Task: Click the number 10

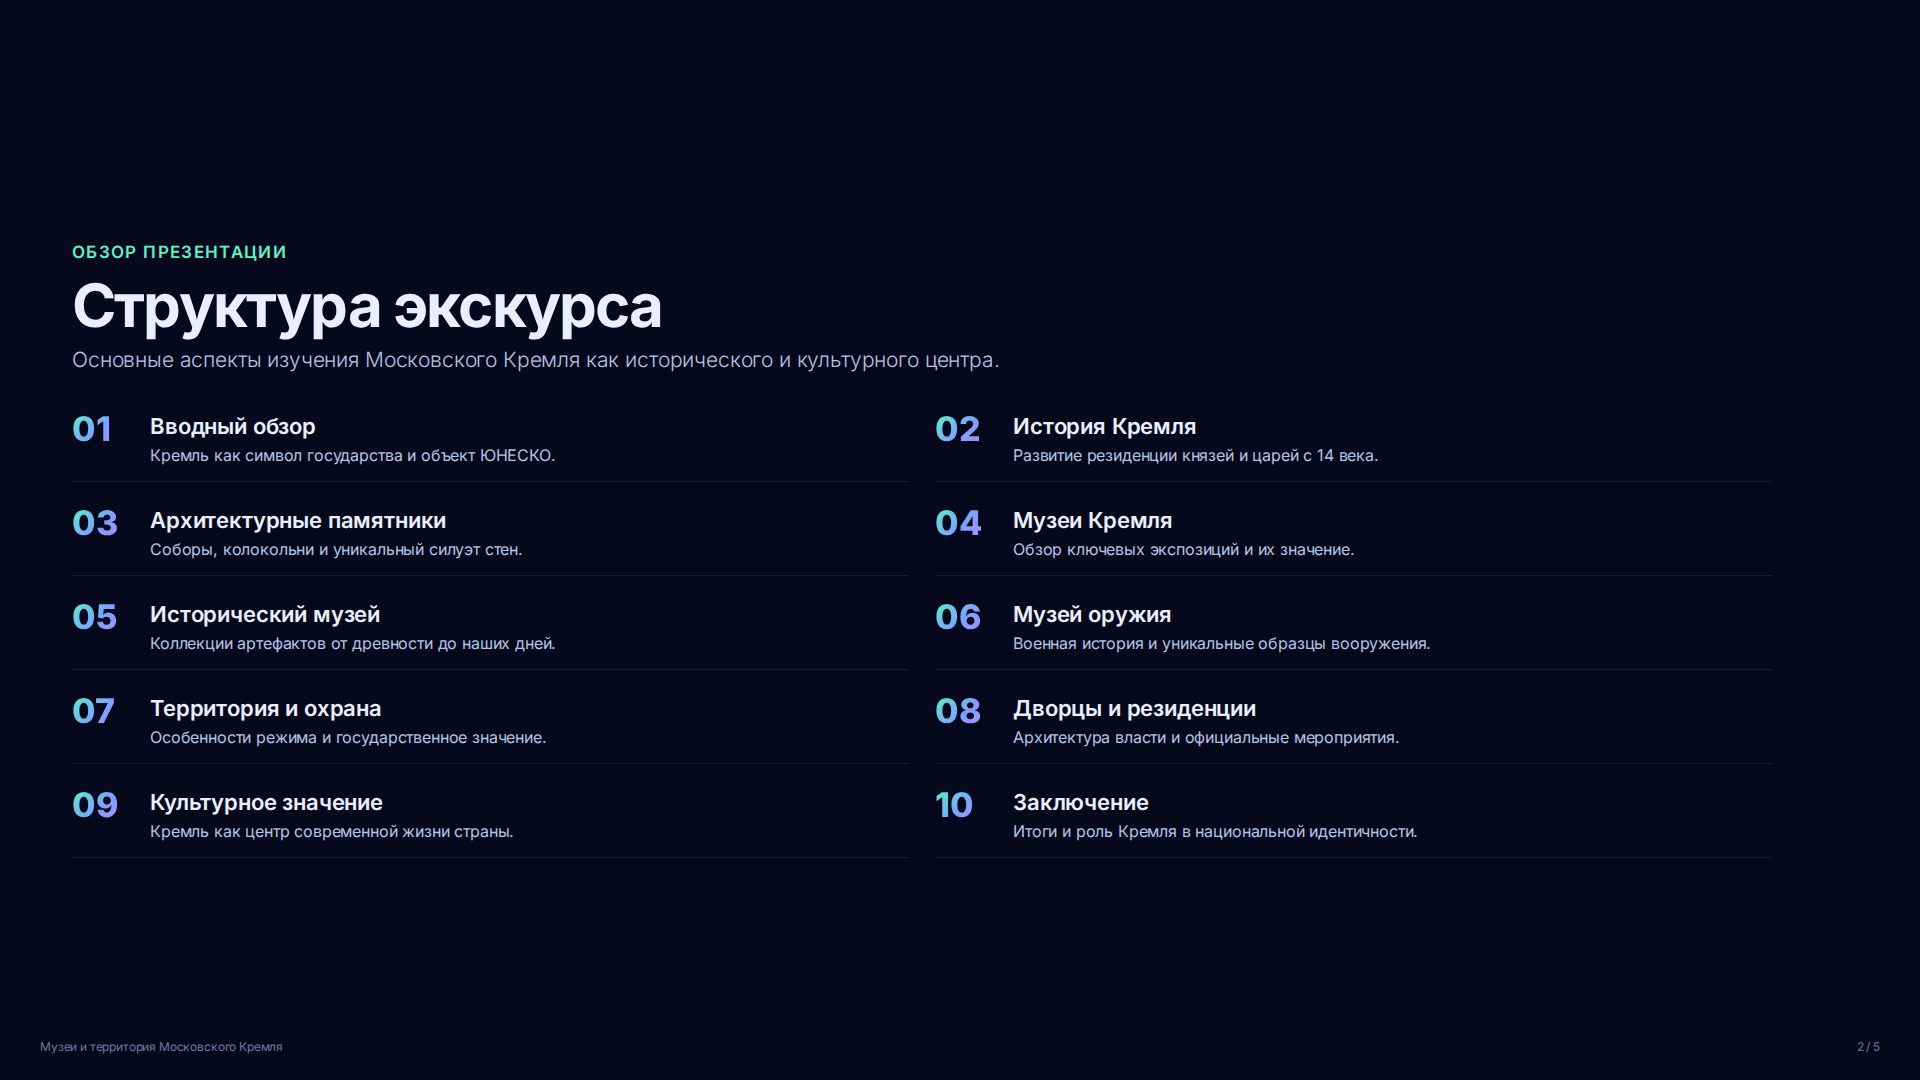Action: (x=953, y=805)
